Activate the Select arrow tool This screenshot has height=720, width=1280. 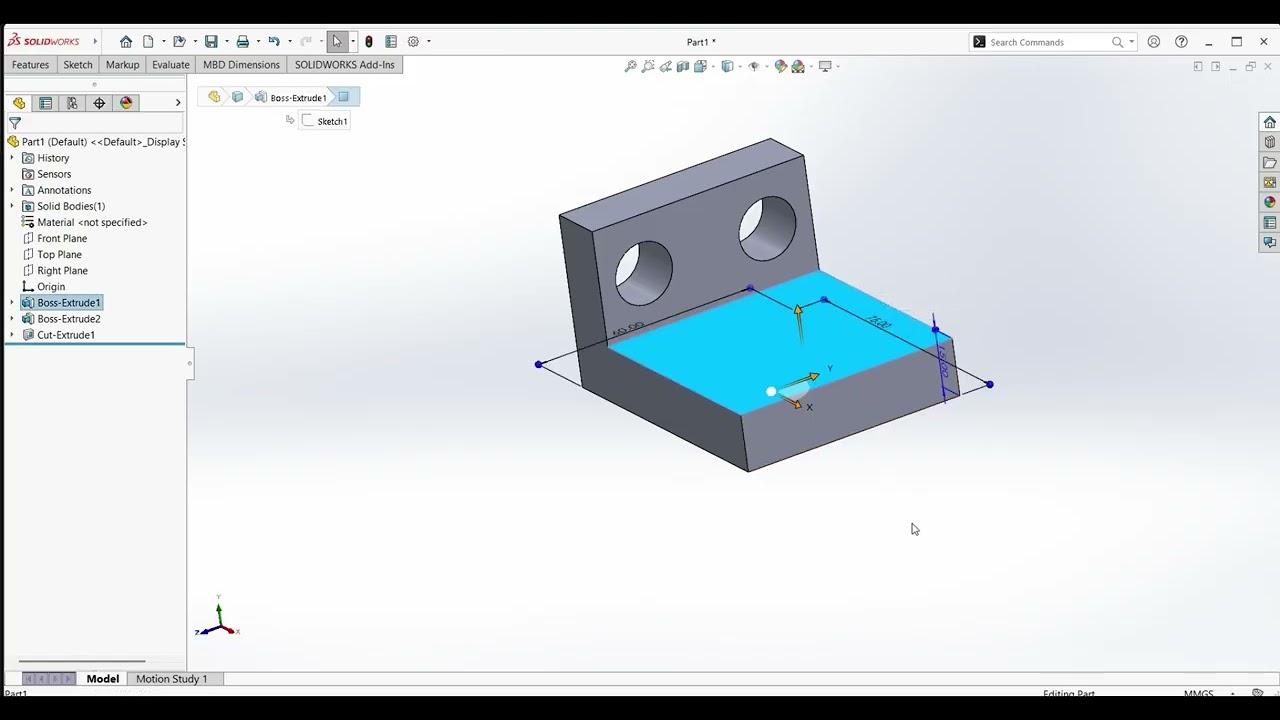point(337,42)
